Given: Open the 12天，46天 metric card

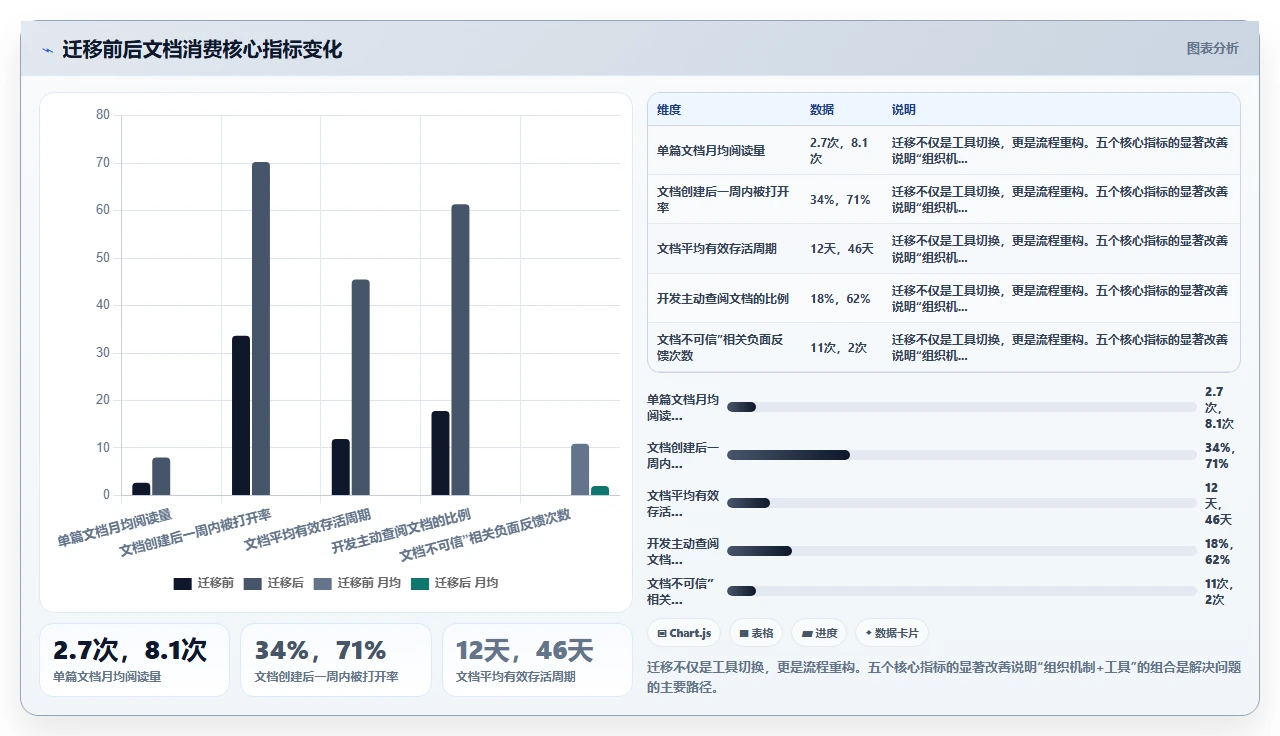Looking at the screenshot, I should point(537,660).
